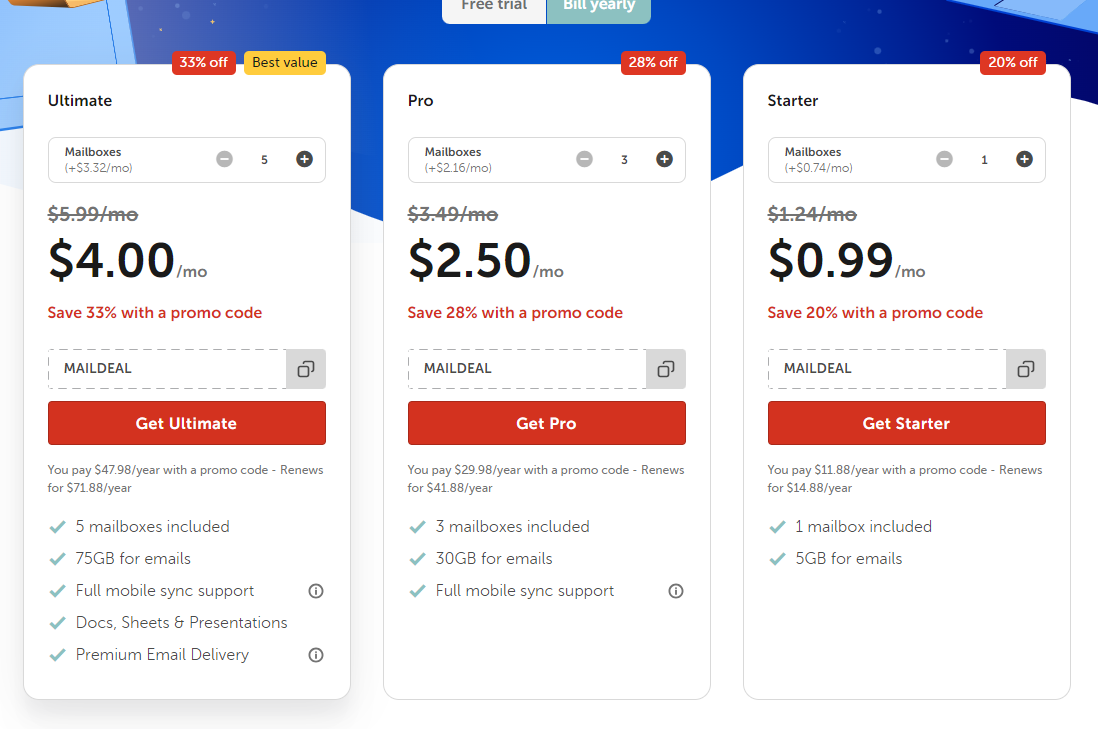Increase Starter plan mailbox count
Screen dimensions: 1098x729
click(x=1024, y=158)
